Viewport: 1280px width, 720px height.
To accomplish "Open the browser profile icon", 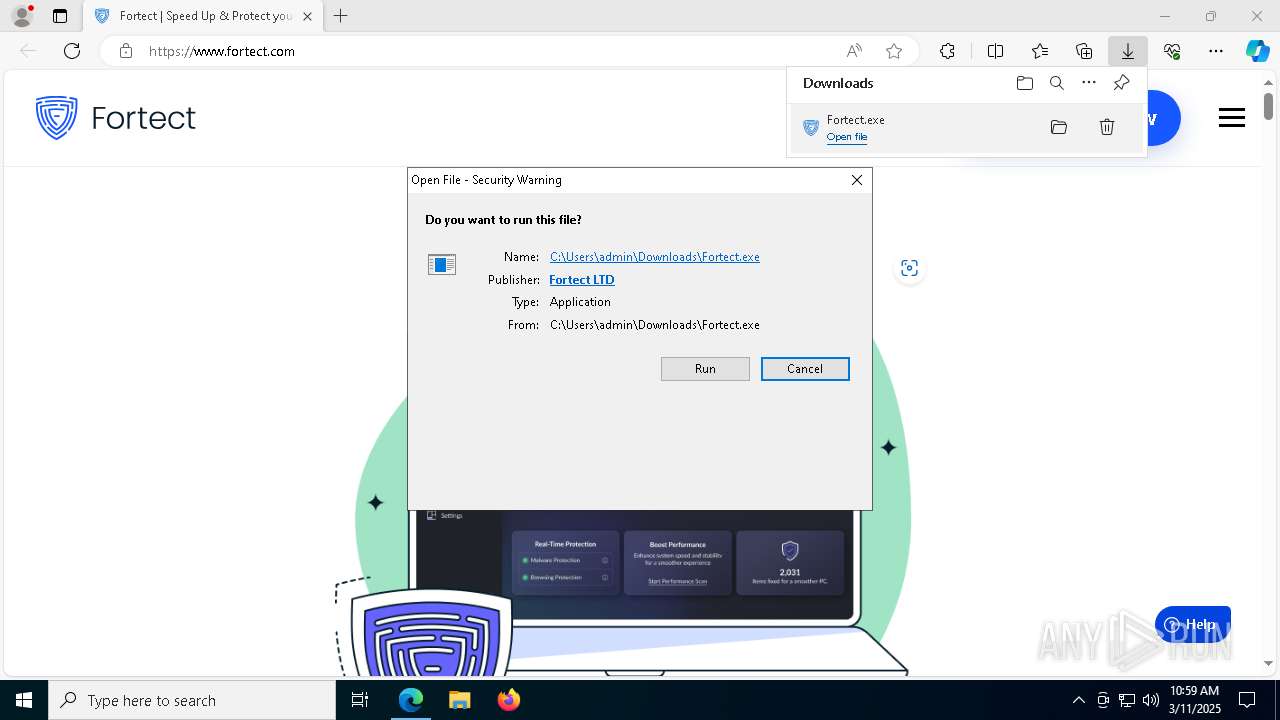I will point(22,16).
